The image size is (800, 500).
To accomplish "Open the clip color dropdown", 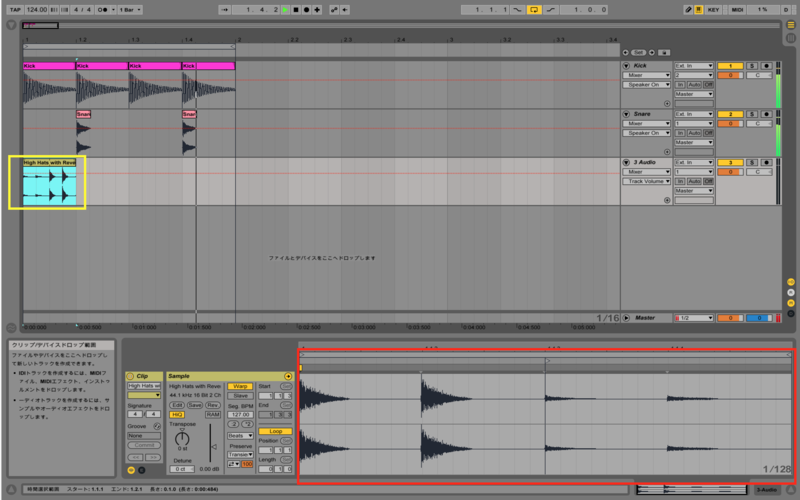I will click(x=144, y=395).
